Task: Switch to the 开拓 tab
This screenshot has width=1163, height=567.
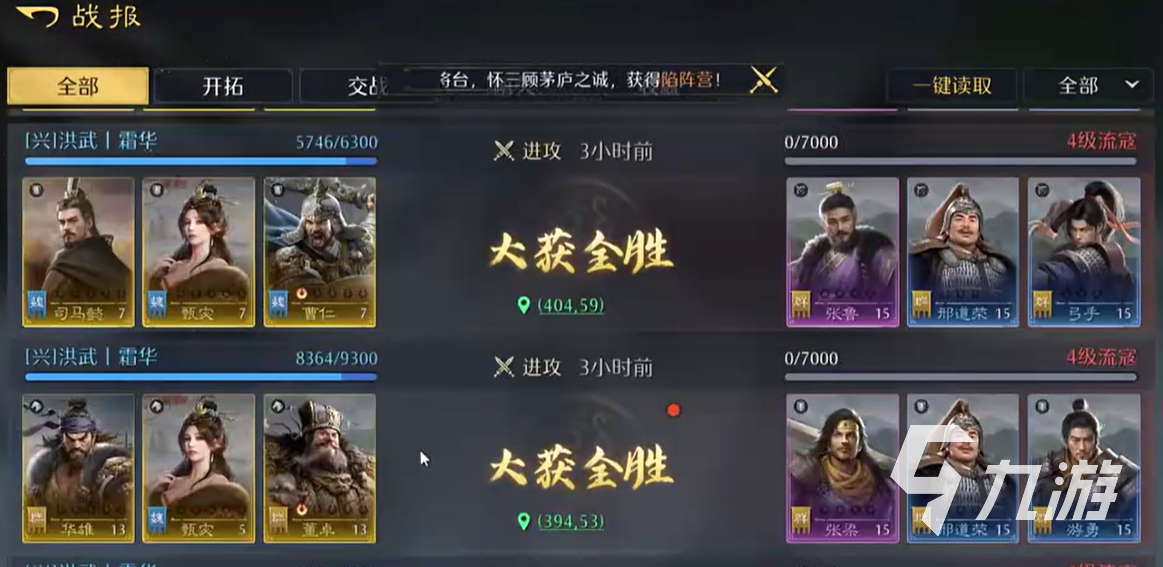Action: [223, 86]
